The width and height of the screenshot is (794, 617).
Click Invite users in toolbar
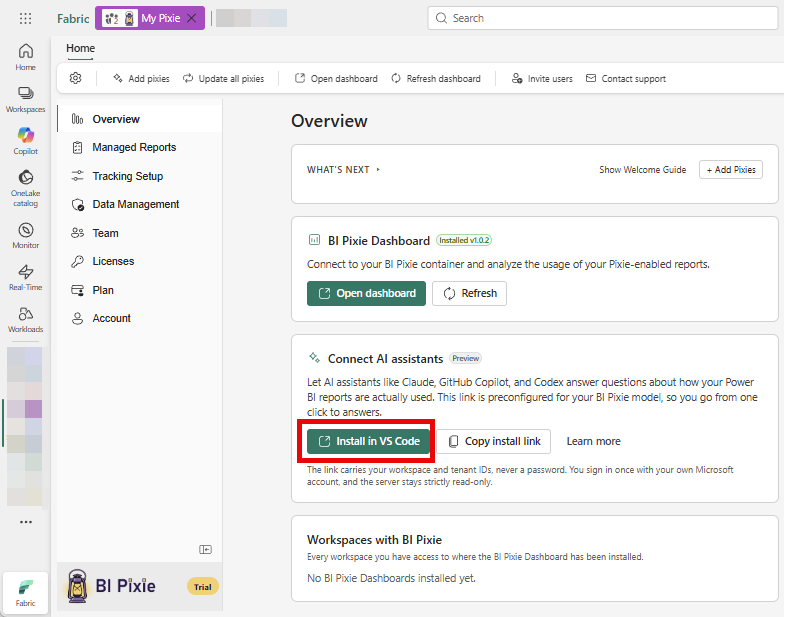tap(542, 79)
